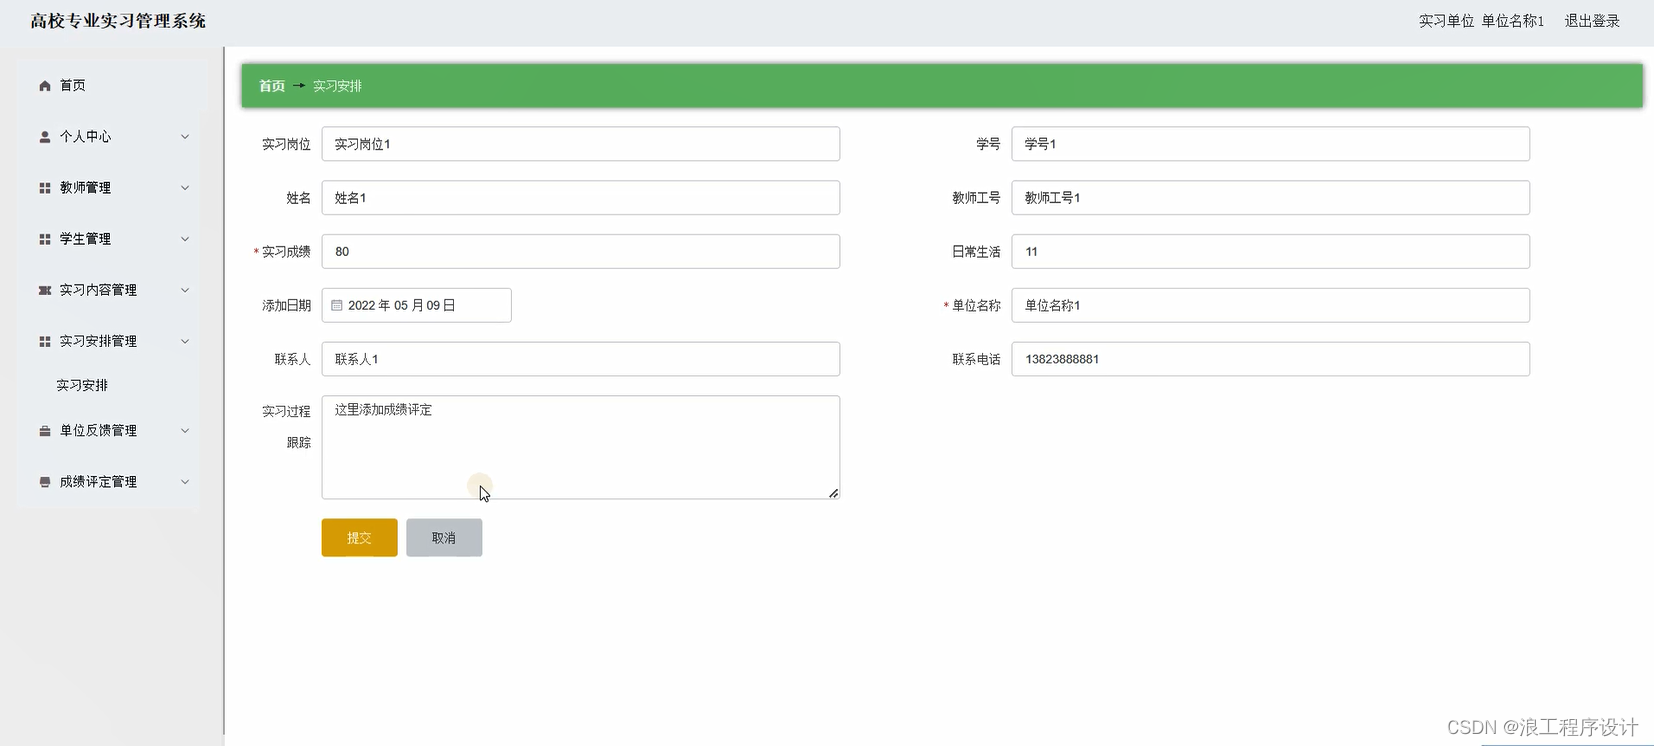Click the 实习安排 breadcrumb text
The width and height of the screenshot is (1654, 746).
tap(337, 86)
